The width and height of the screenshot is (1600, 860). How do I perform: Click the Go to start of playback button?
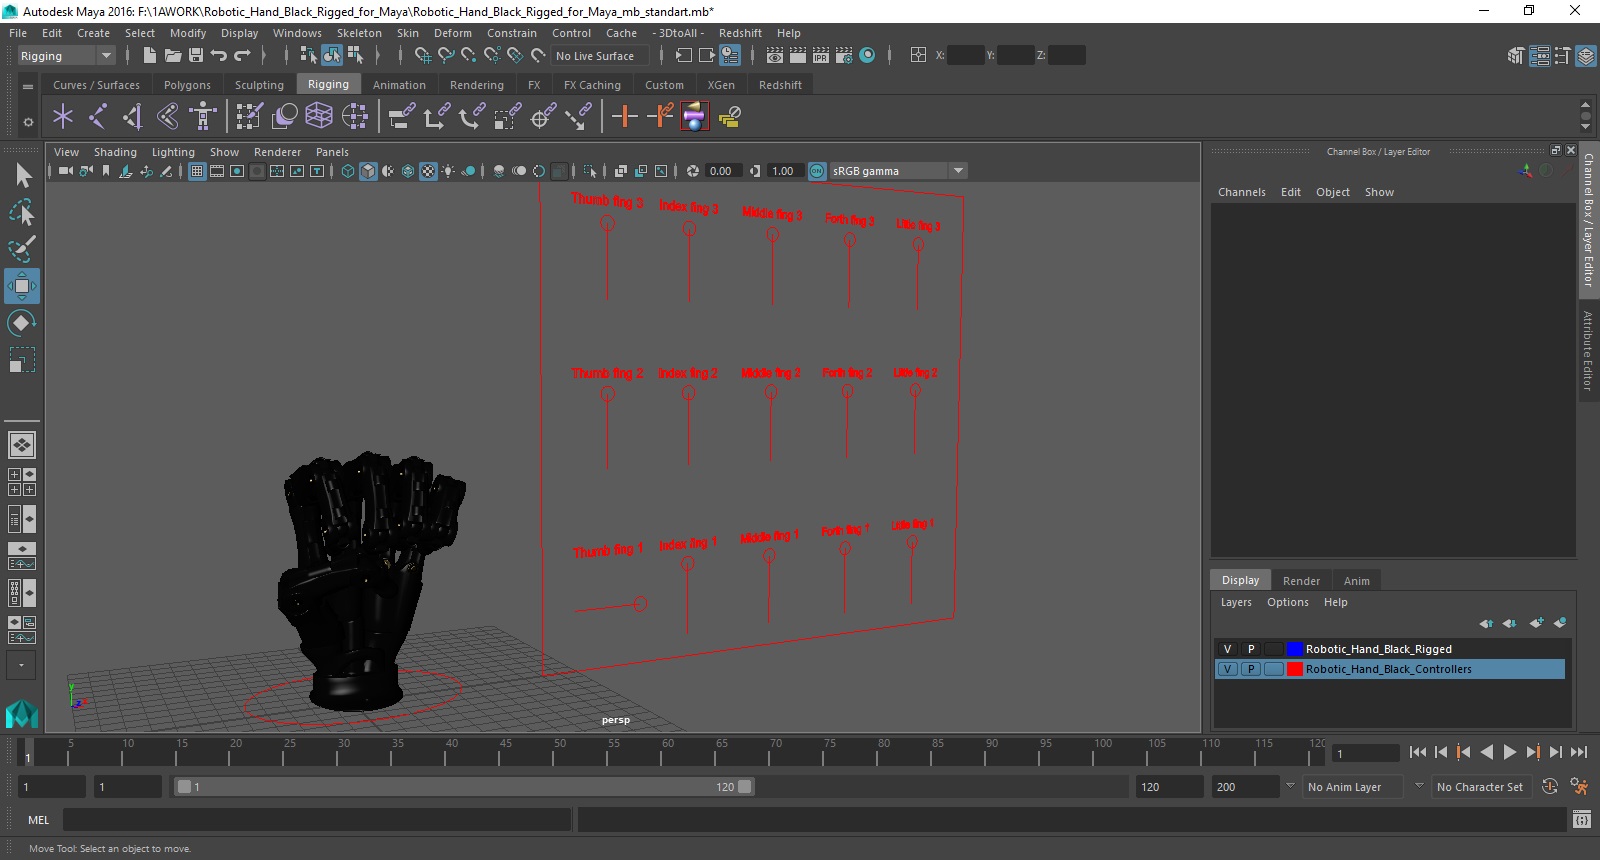[1418, 752]
